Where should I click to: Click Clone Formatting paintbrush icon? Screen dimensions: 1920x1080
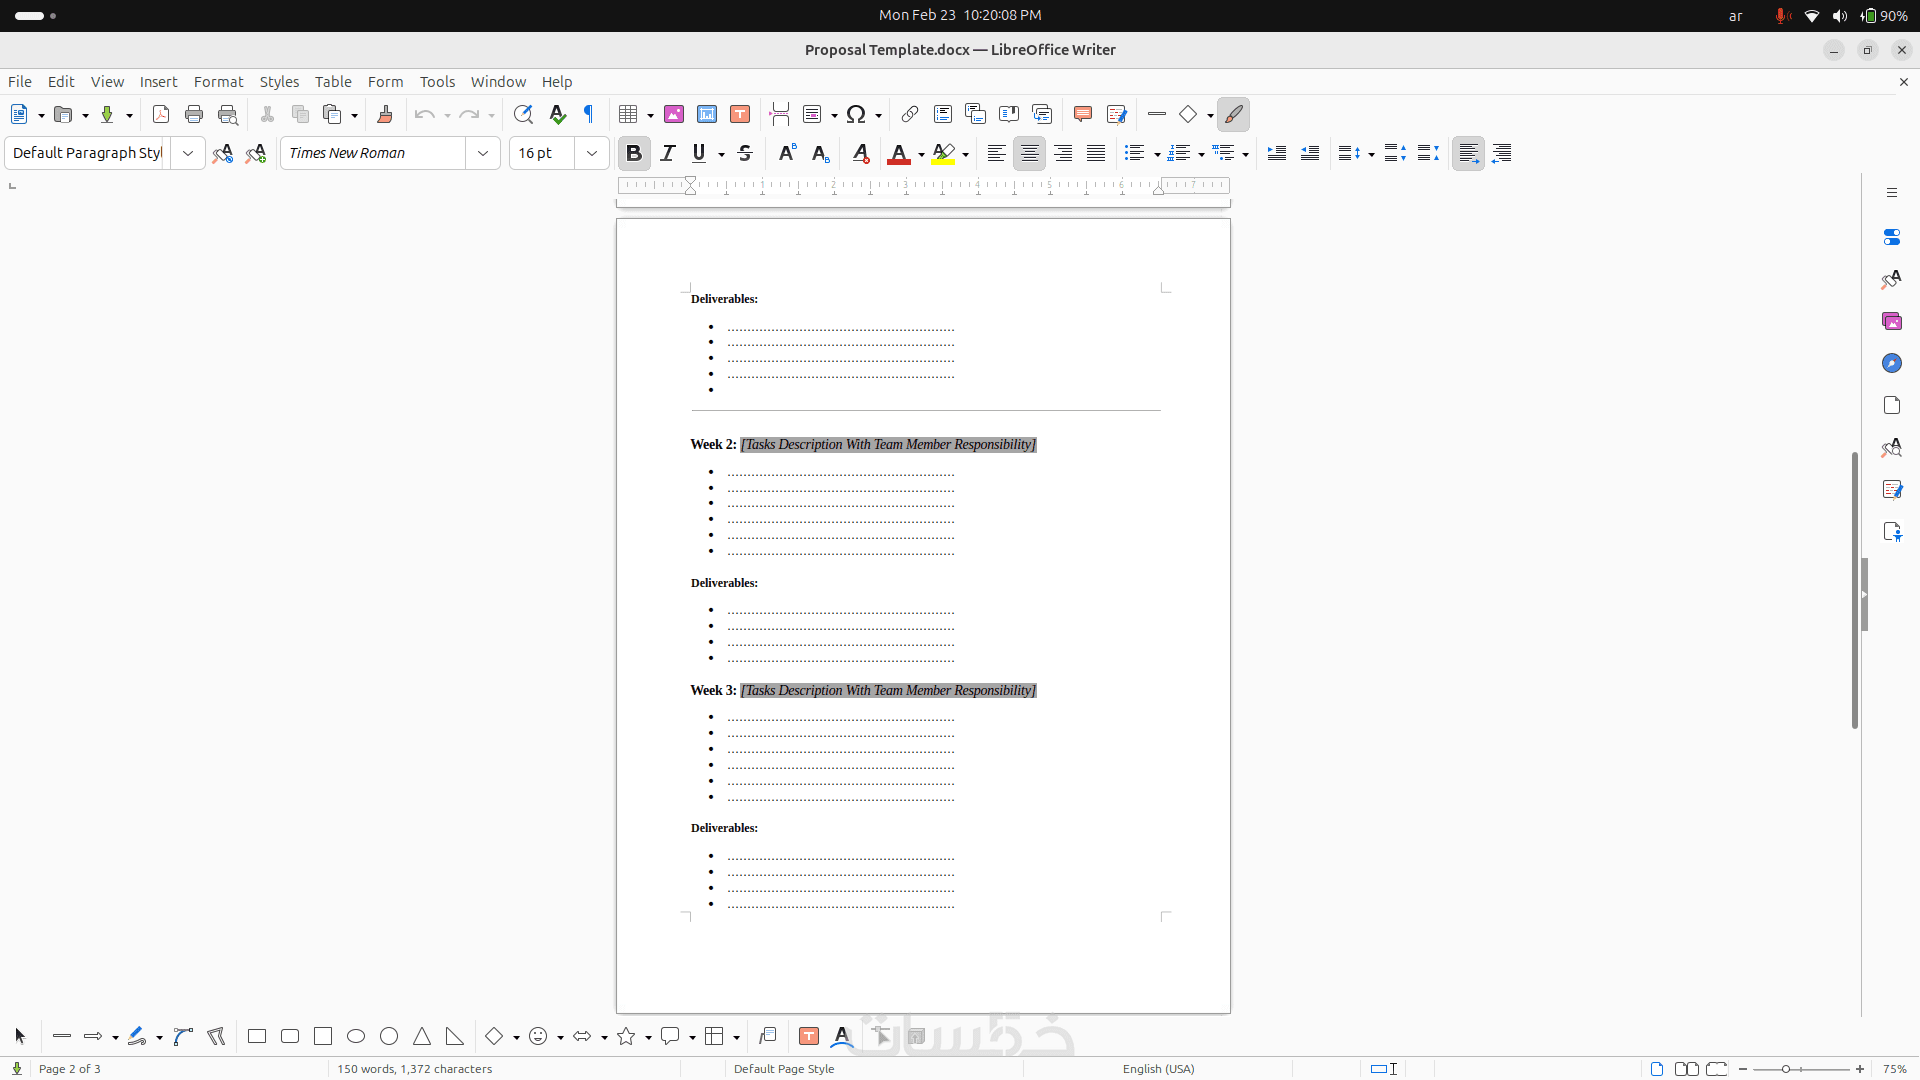pos(385,114)
